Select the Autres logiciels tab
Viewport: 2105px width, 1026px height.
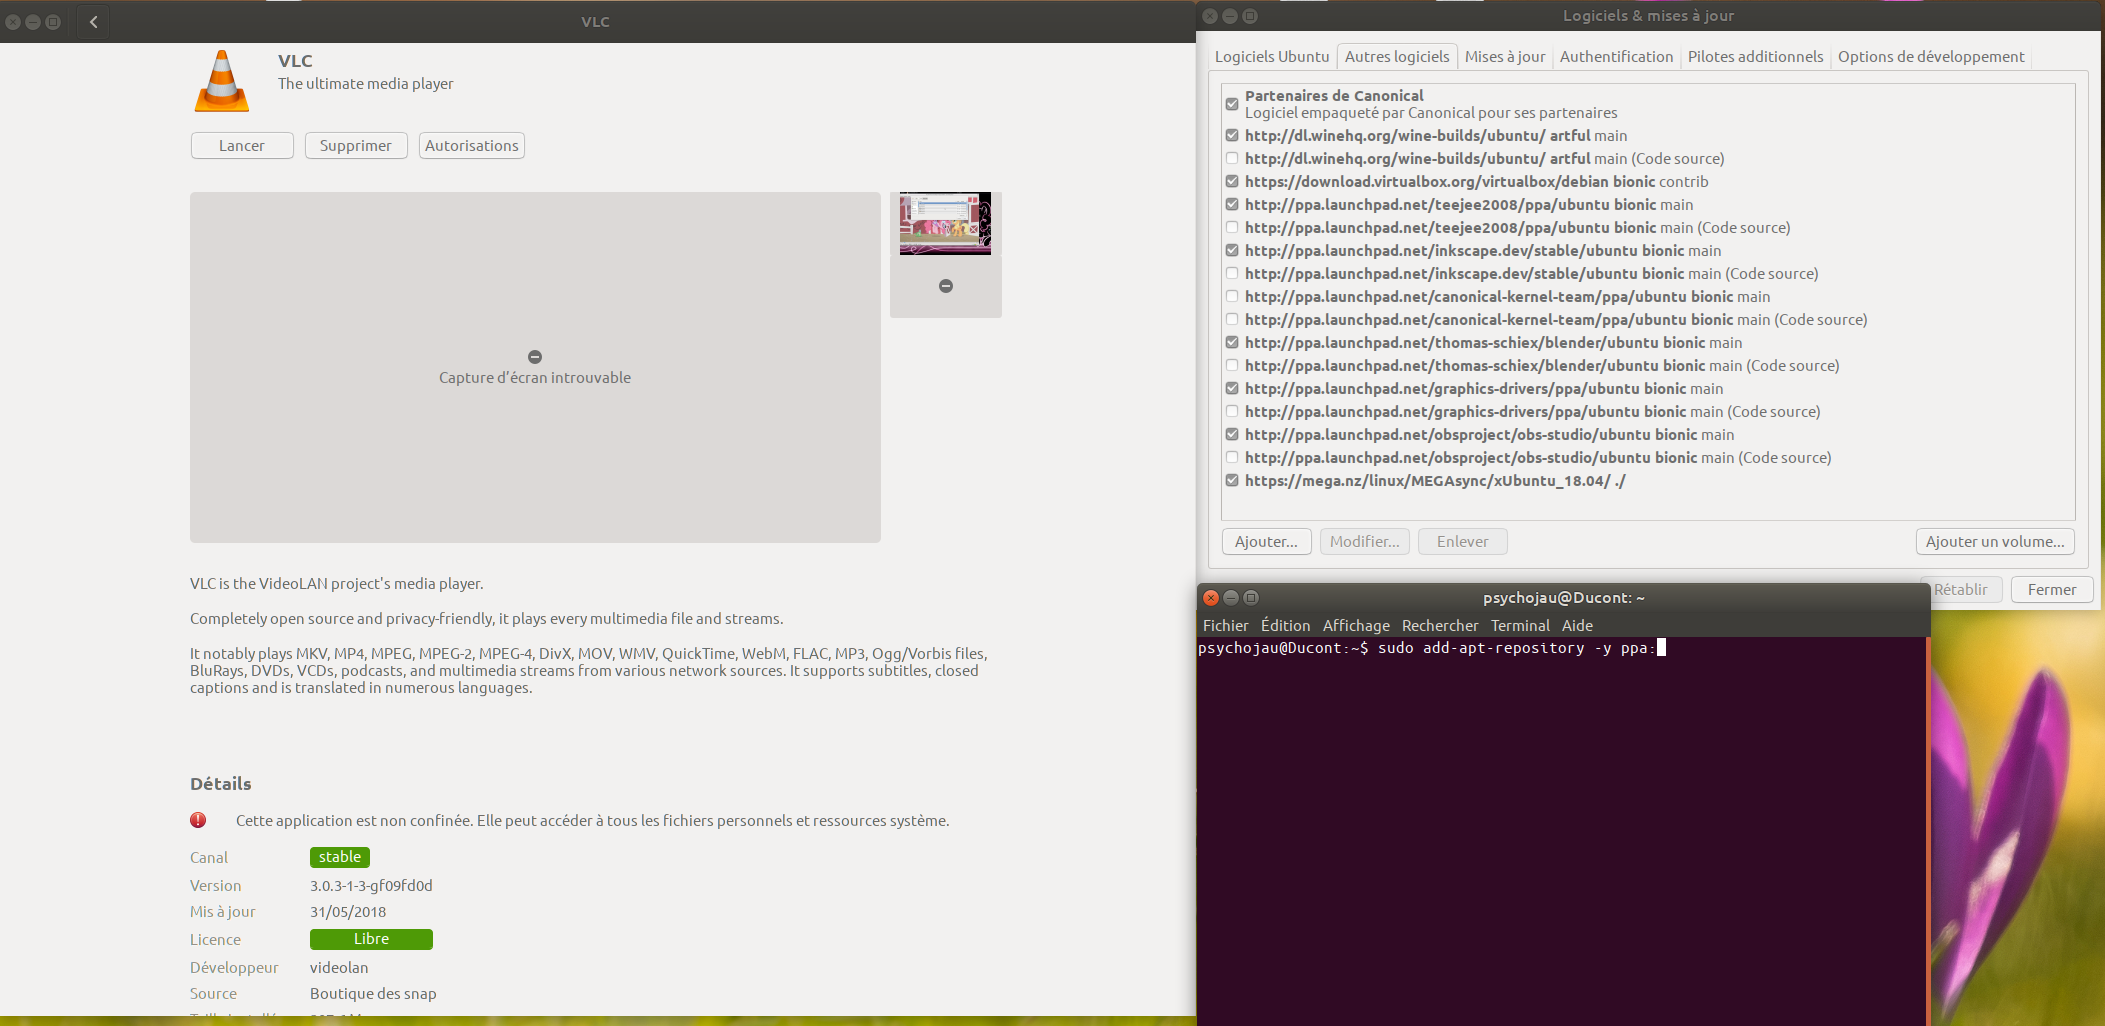(x=1397, y=57)
